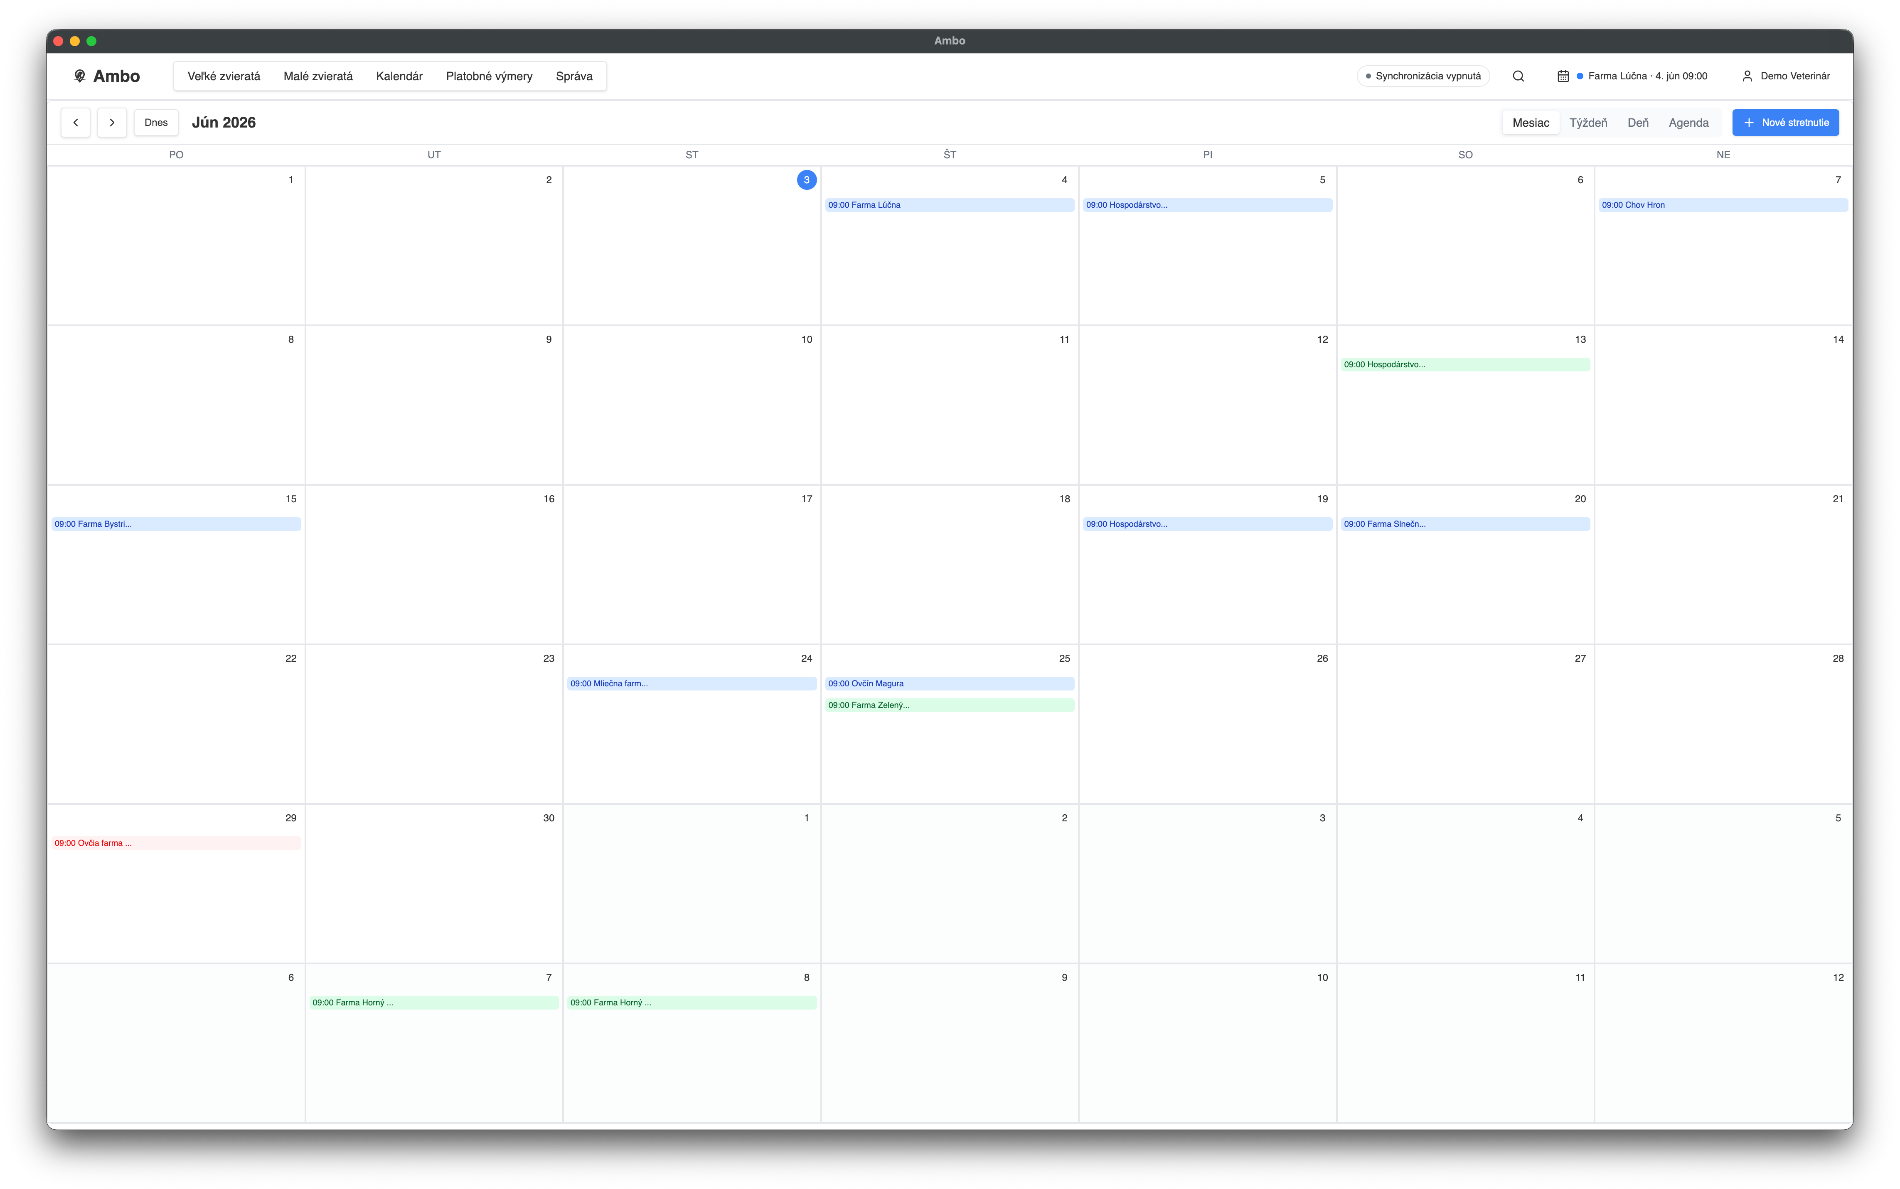
Task: Open the search magnifier icon
Action: pyautogui.click(x=1518, y=76)
